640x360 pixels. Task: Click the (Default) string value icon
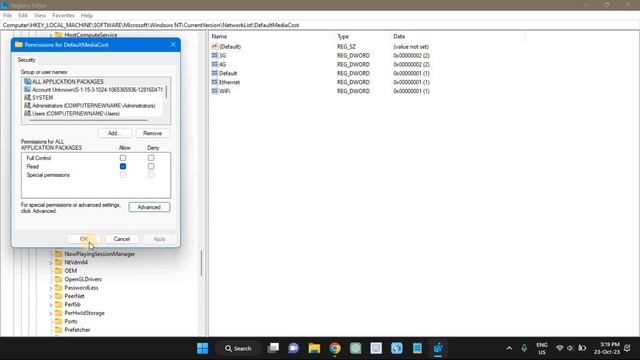coord(215,46)
